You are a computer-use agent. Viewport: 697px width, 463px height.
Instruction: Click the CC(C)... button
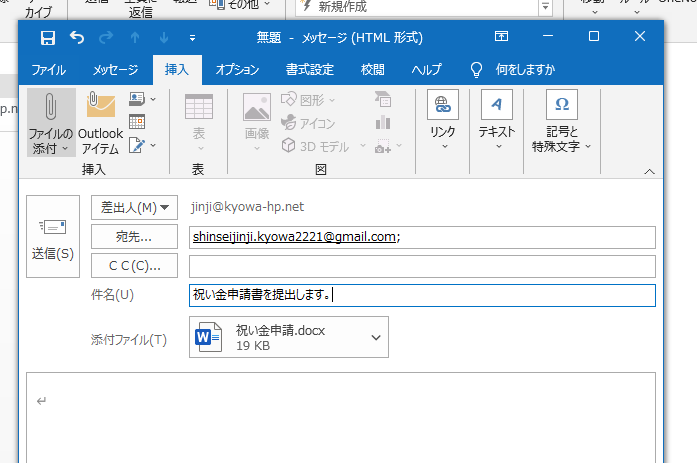click(134, 266)
